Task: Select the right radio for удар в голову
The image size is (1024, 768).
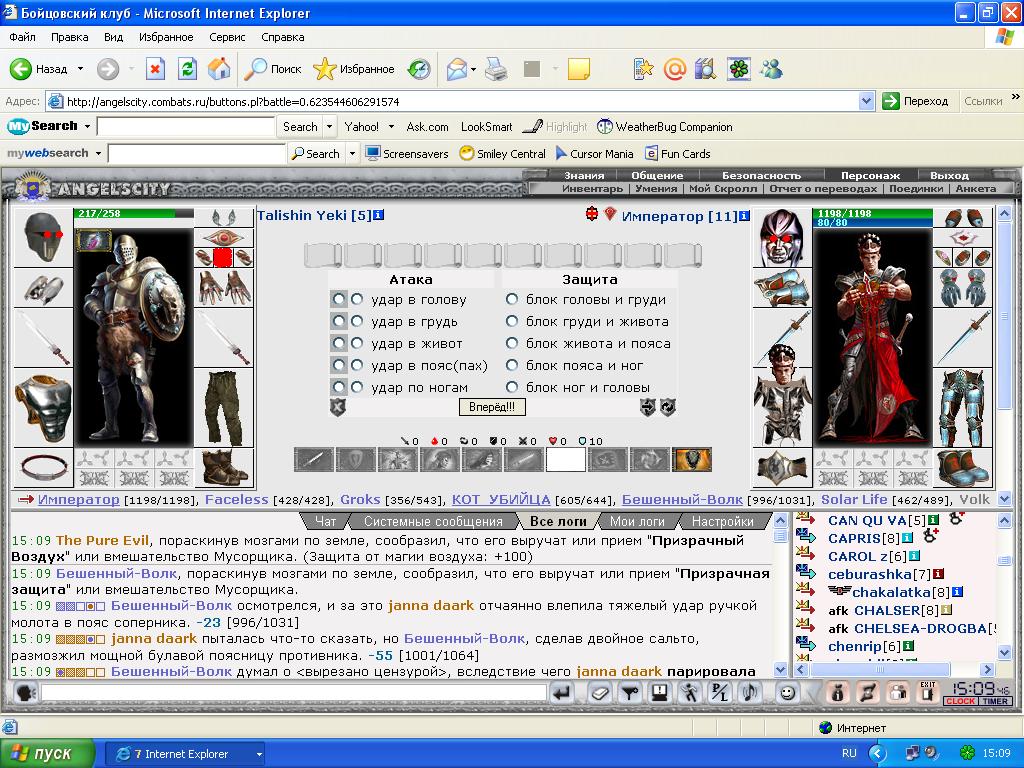Action: [357, 299]
